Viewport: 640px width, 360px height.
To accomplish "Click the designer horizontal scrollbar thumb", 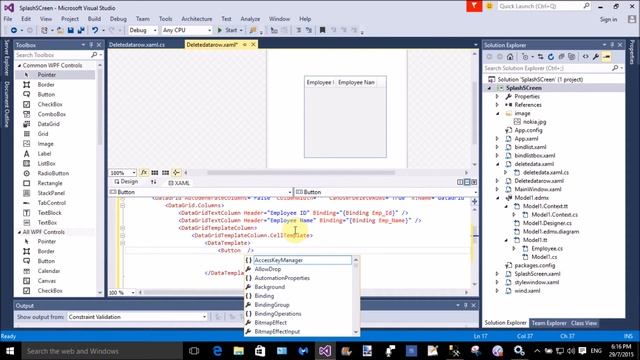I will coord(301,173).
